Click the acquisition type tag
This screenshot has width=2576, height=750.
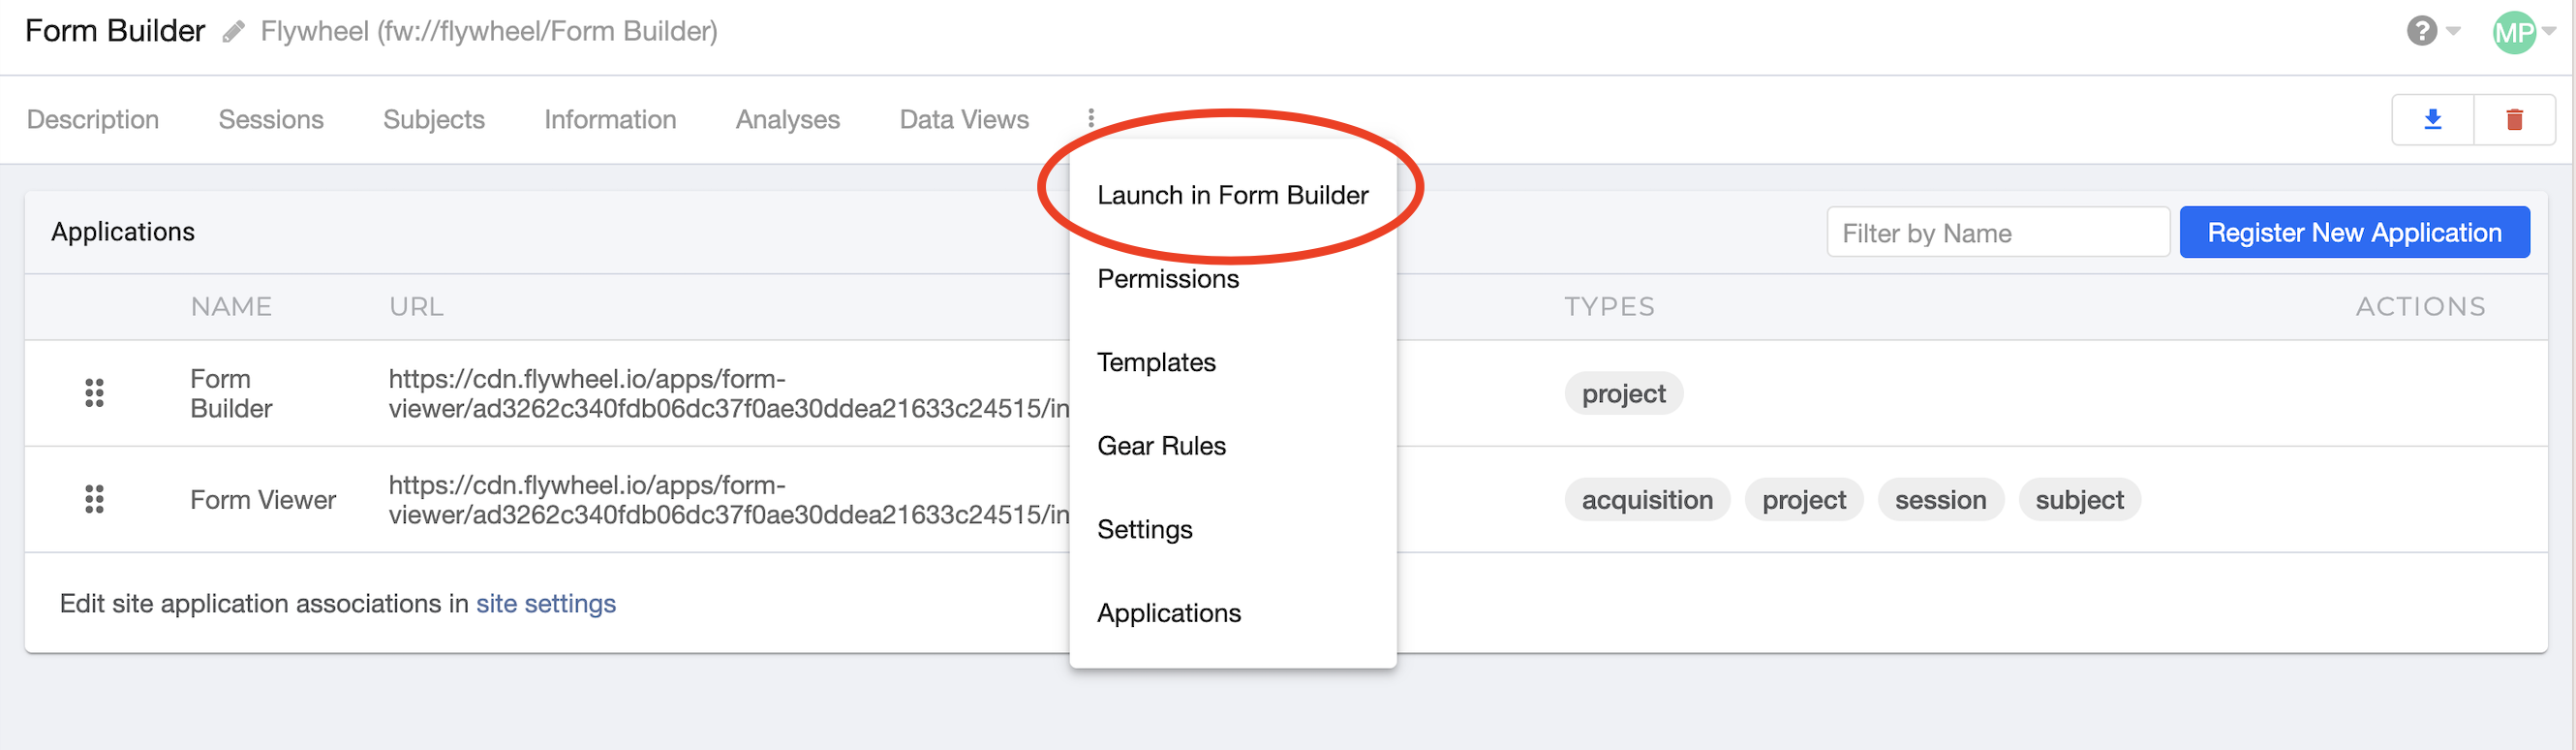(x=1646, y=500)
